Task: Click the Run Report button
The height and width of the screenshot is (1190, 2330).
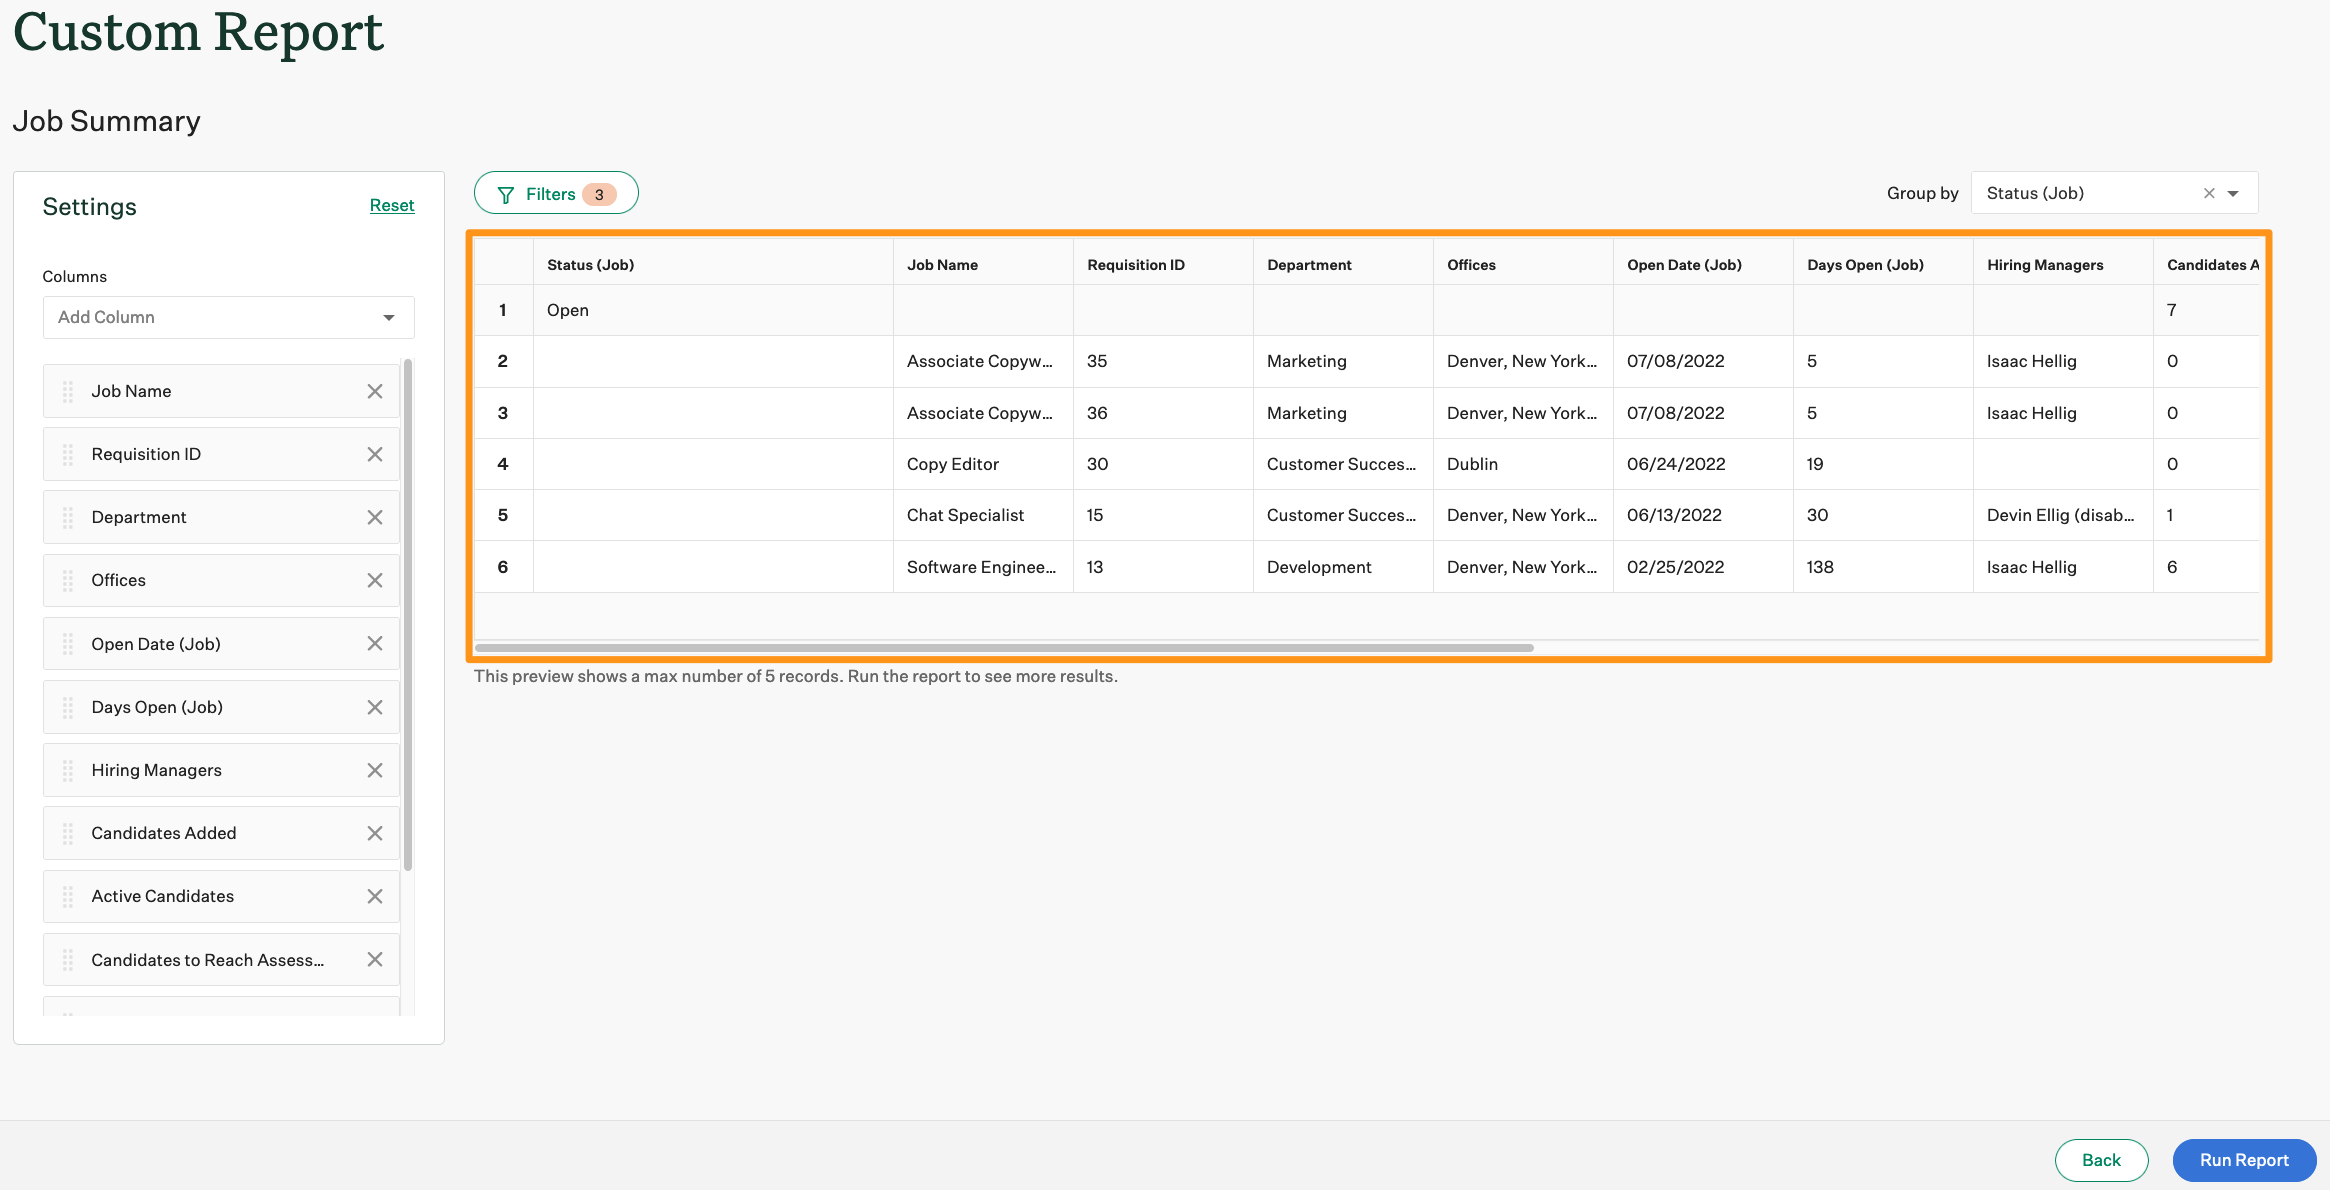Action: click(2244, 1160)
